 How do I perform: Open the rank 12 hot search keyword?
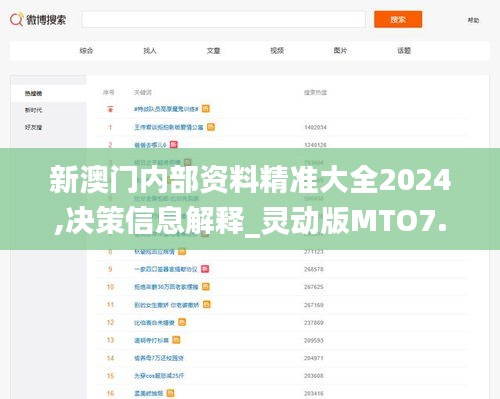click(154, 323)
